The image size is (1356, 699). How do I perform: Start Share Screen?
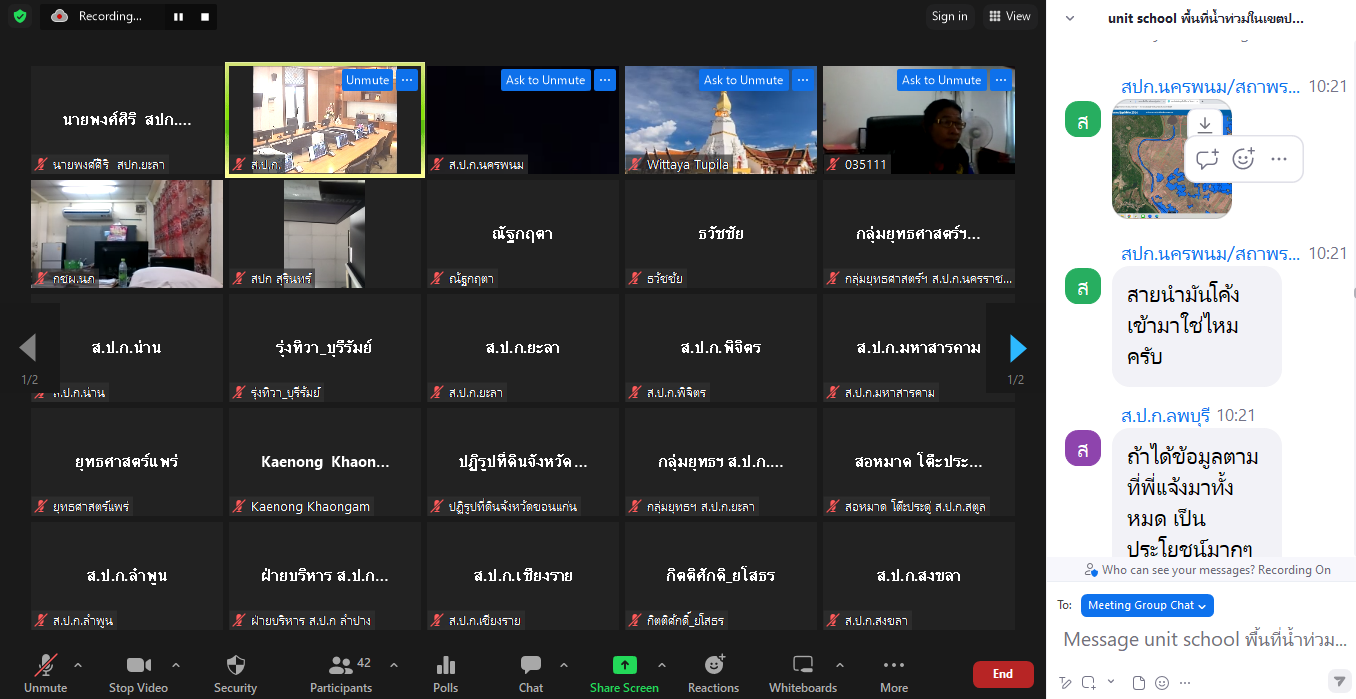(624, 674)
